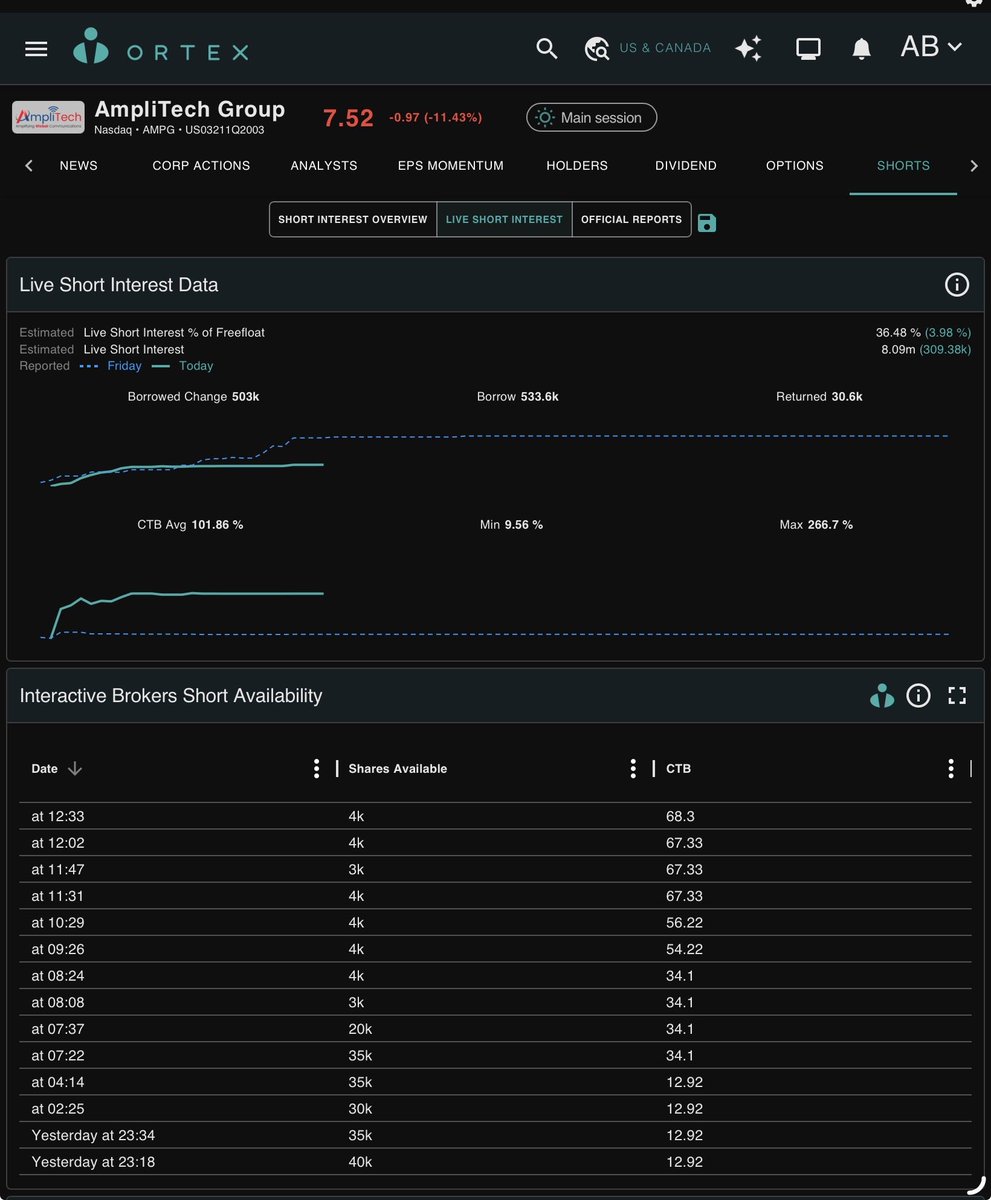Click the 20k shares available cell

(360, 1029)
